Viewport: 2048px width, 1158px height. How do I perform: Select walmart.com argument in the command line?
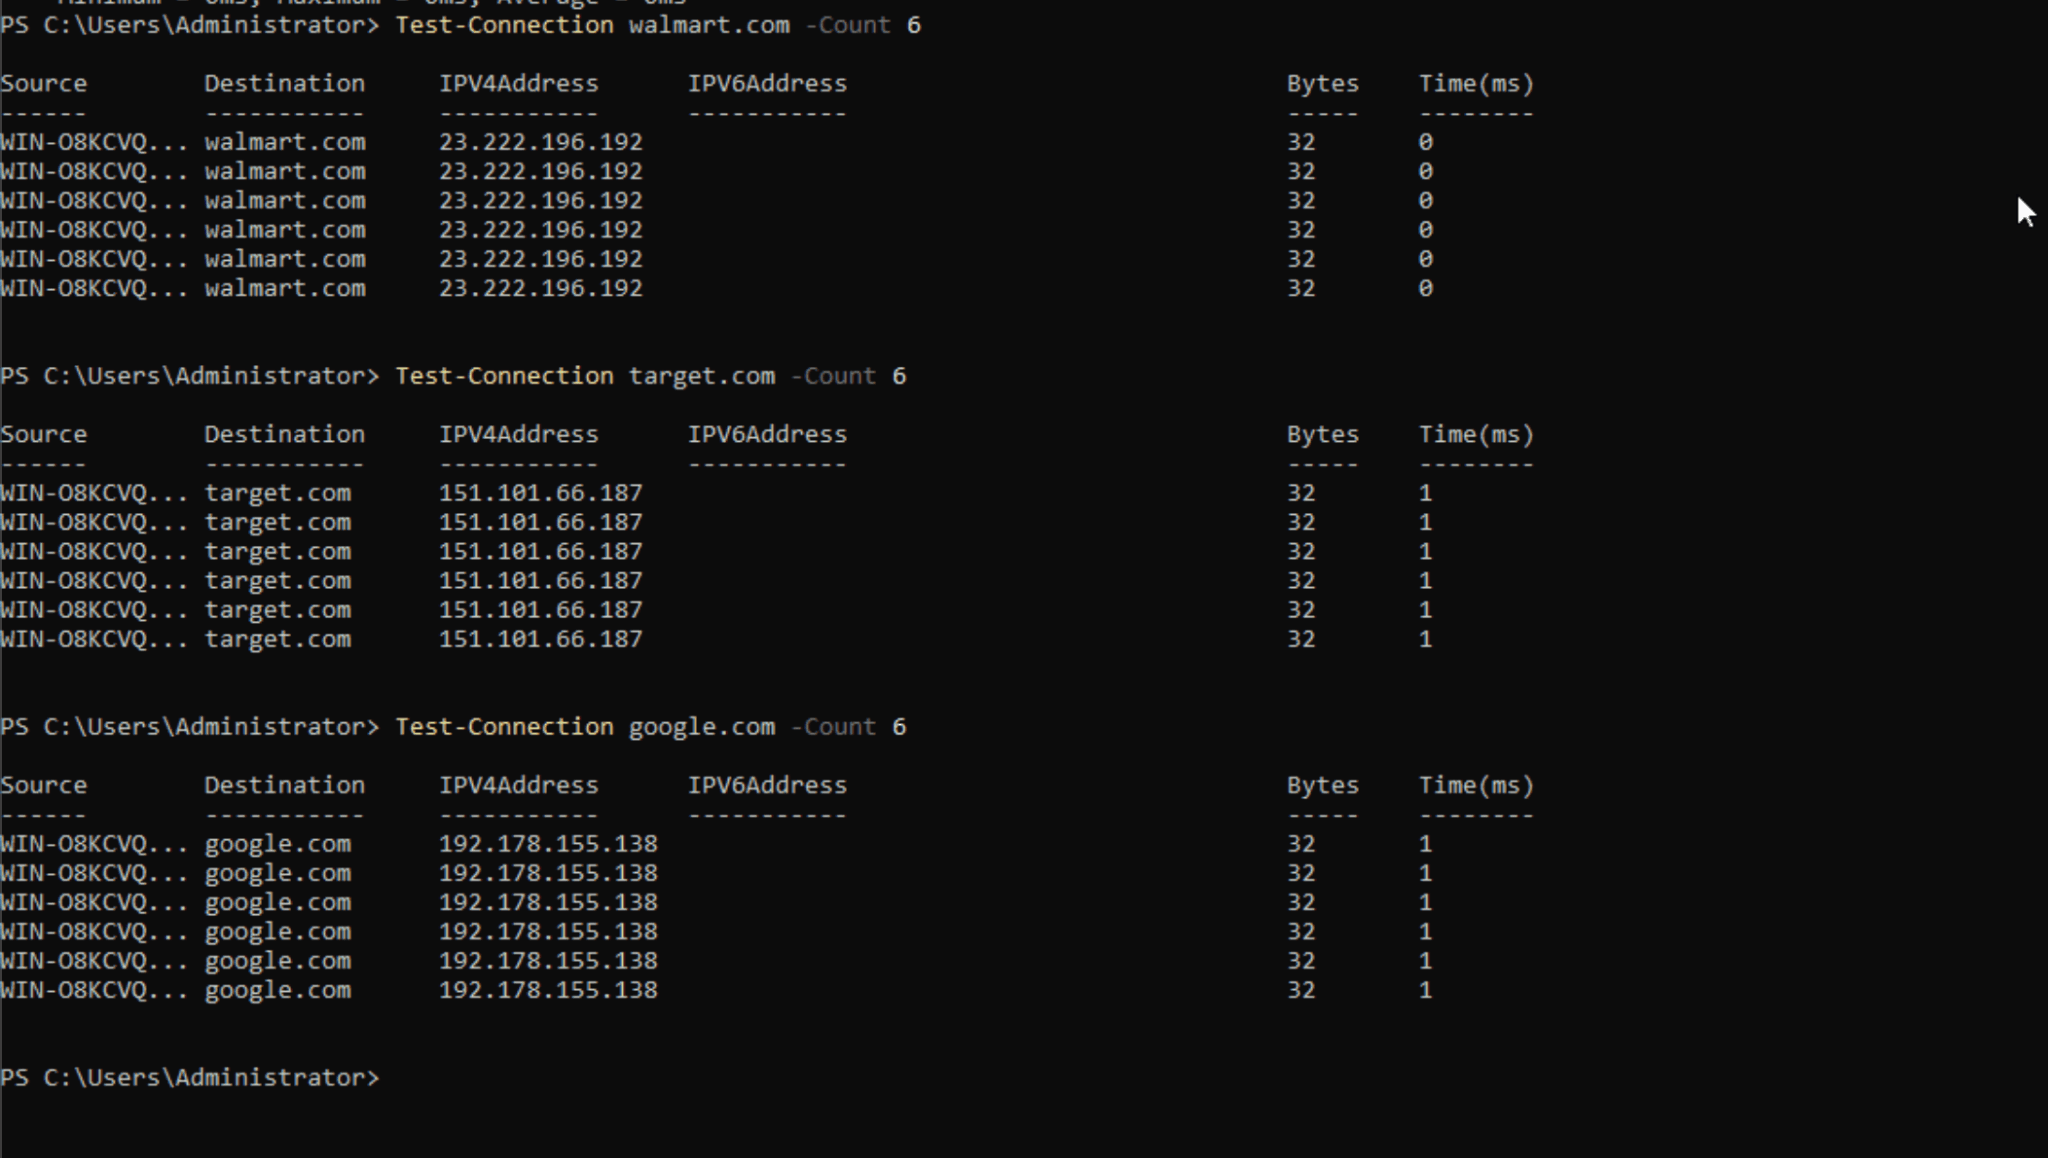[x=709, y=25]
